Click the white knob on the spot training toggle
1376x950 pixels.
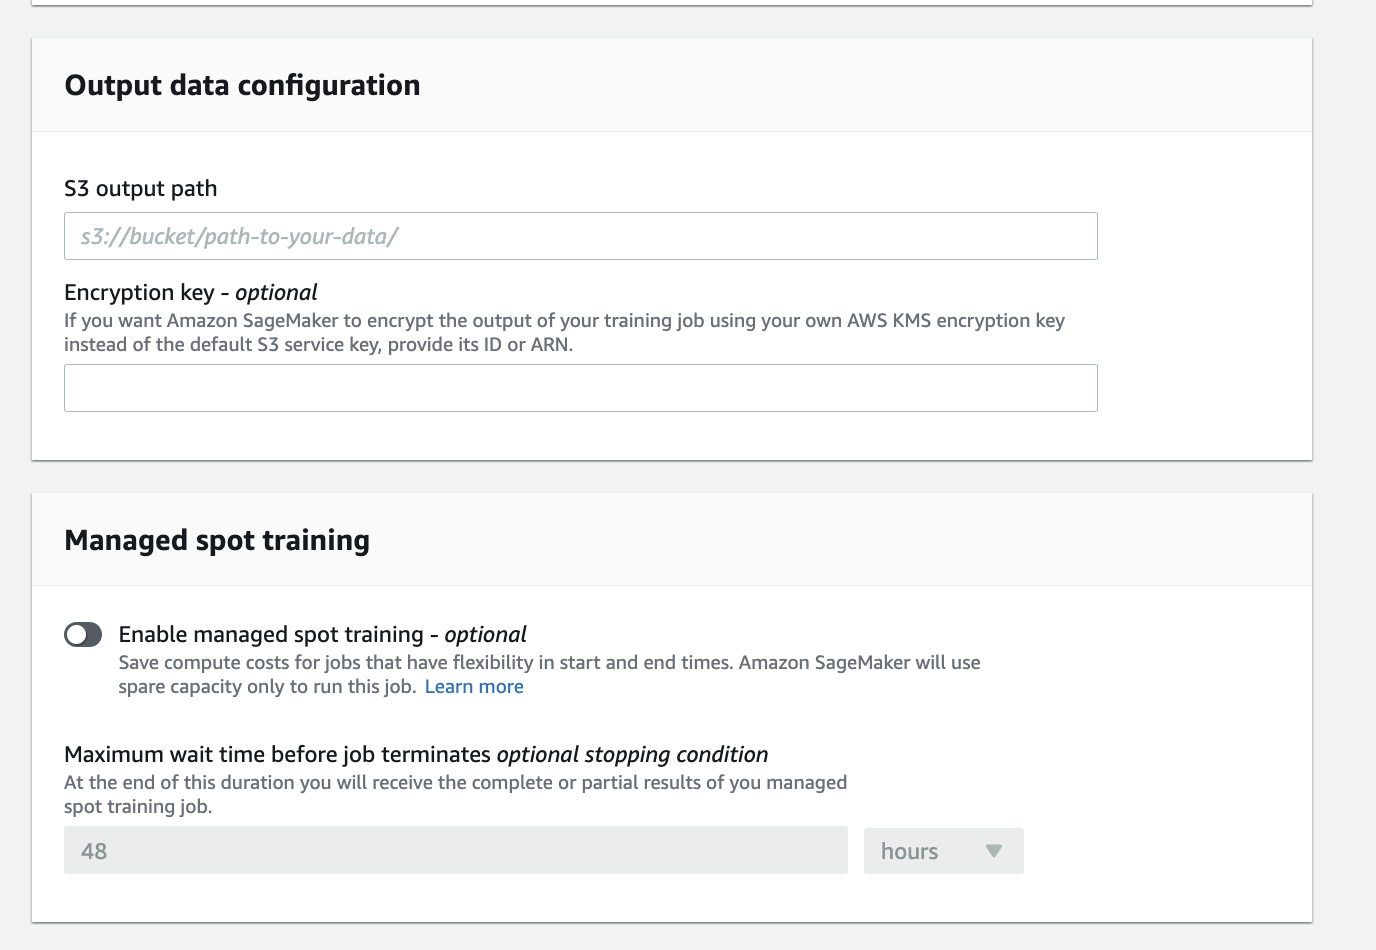[x=76, y=635]
